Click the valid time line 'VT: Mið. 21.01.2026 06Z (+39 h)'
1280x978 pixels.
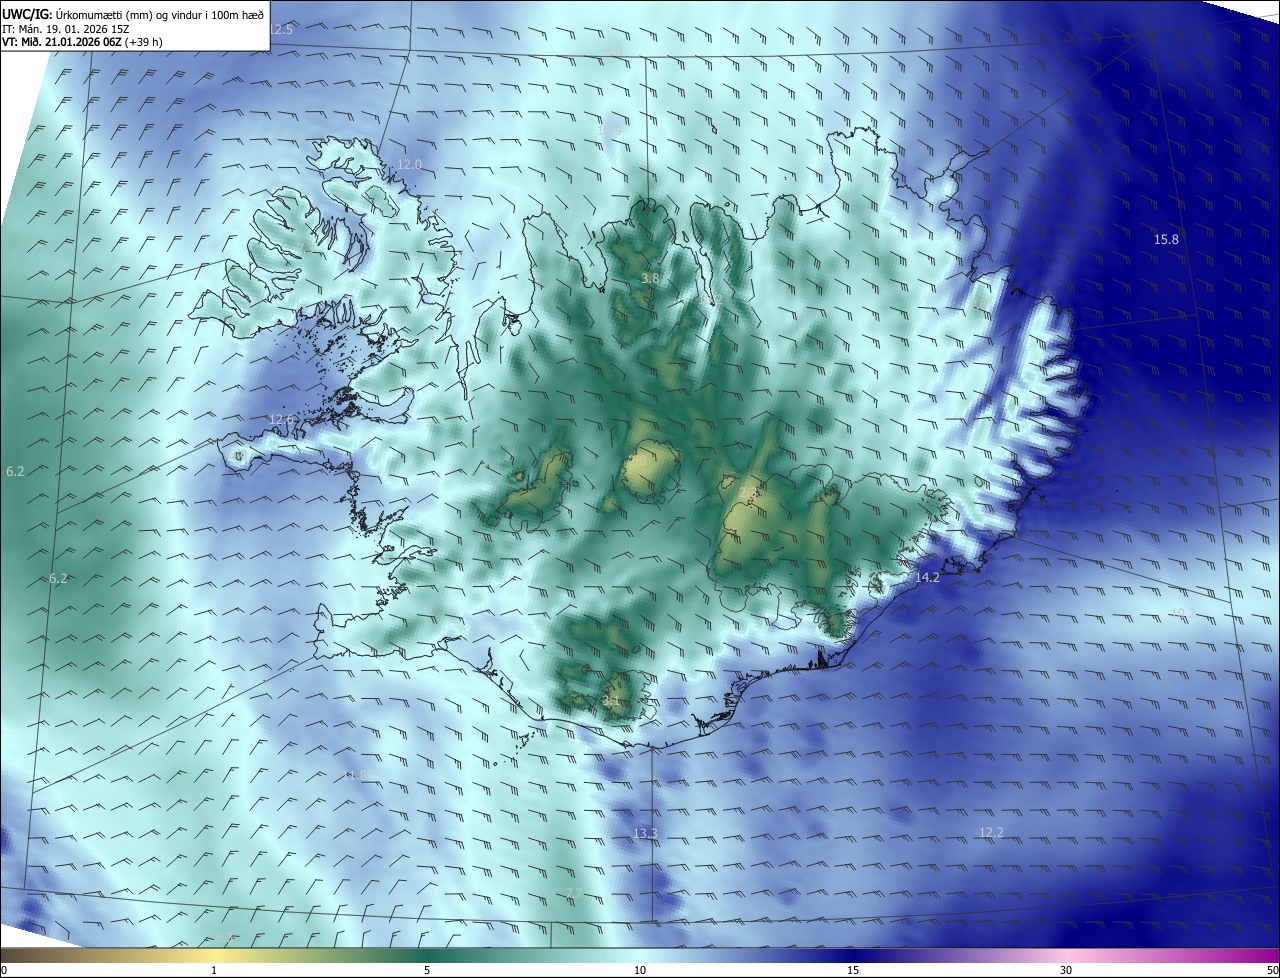click(x=83, y=43)
